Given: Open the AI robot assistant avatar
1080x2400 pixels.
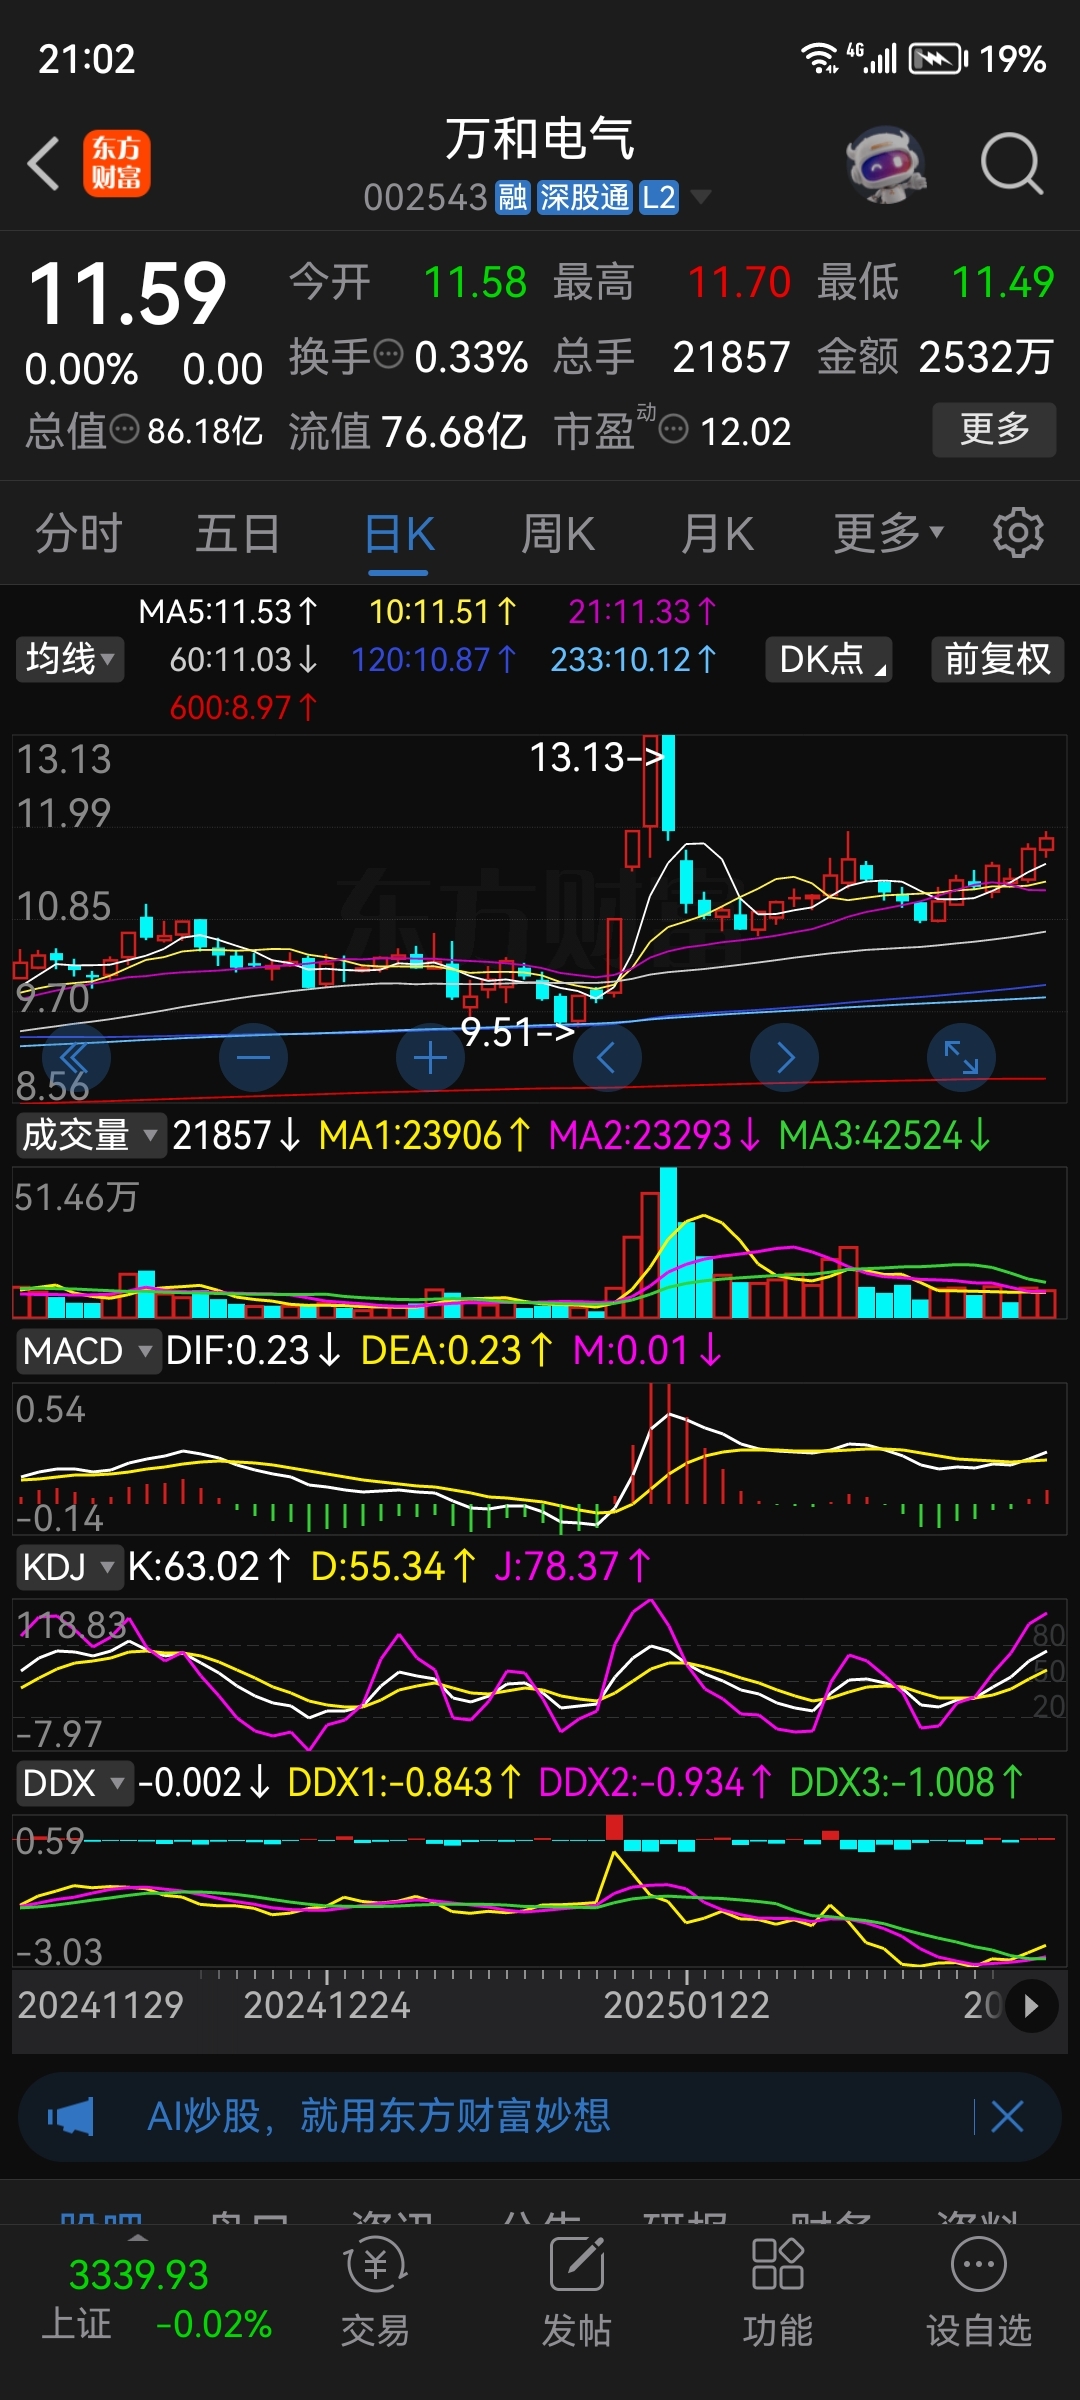Looking at the screenshot, I should [x=885, y=164].
